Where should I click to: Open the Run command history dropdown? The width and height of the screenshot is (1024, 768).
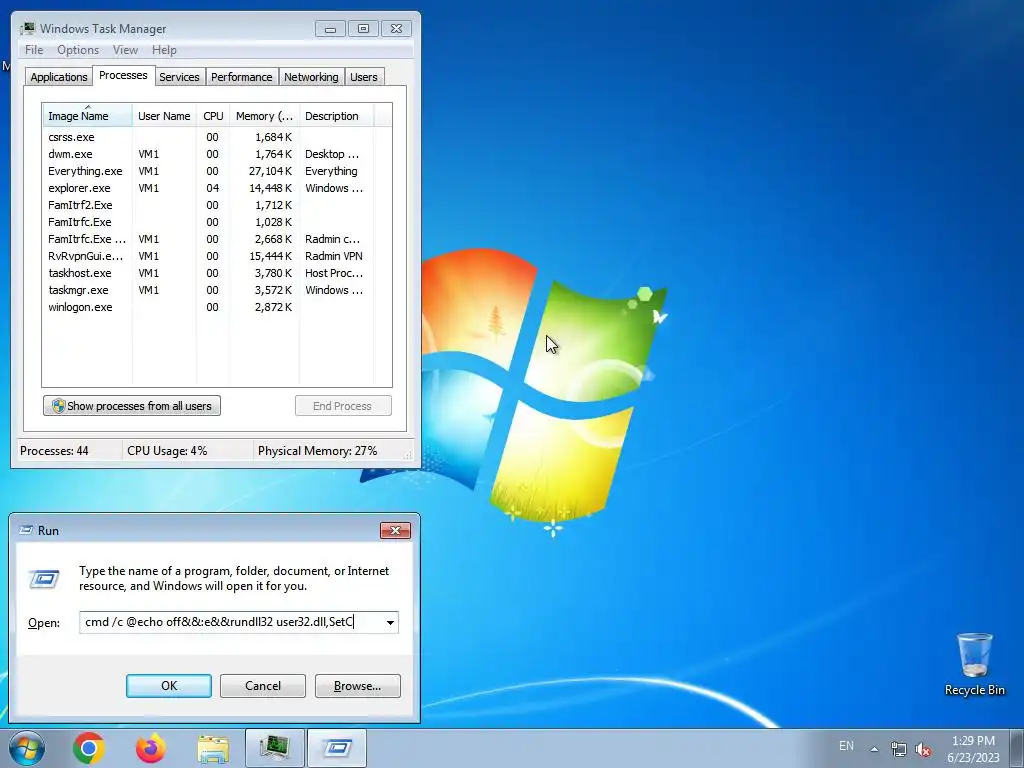click(x=390, y=622)
